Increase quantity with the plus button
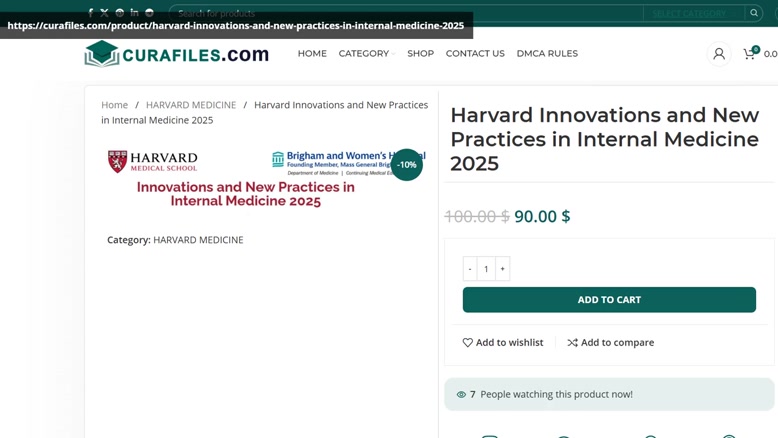The width and height of the screenshot is (778, 438). click(x=502, y=268)
